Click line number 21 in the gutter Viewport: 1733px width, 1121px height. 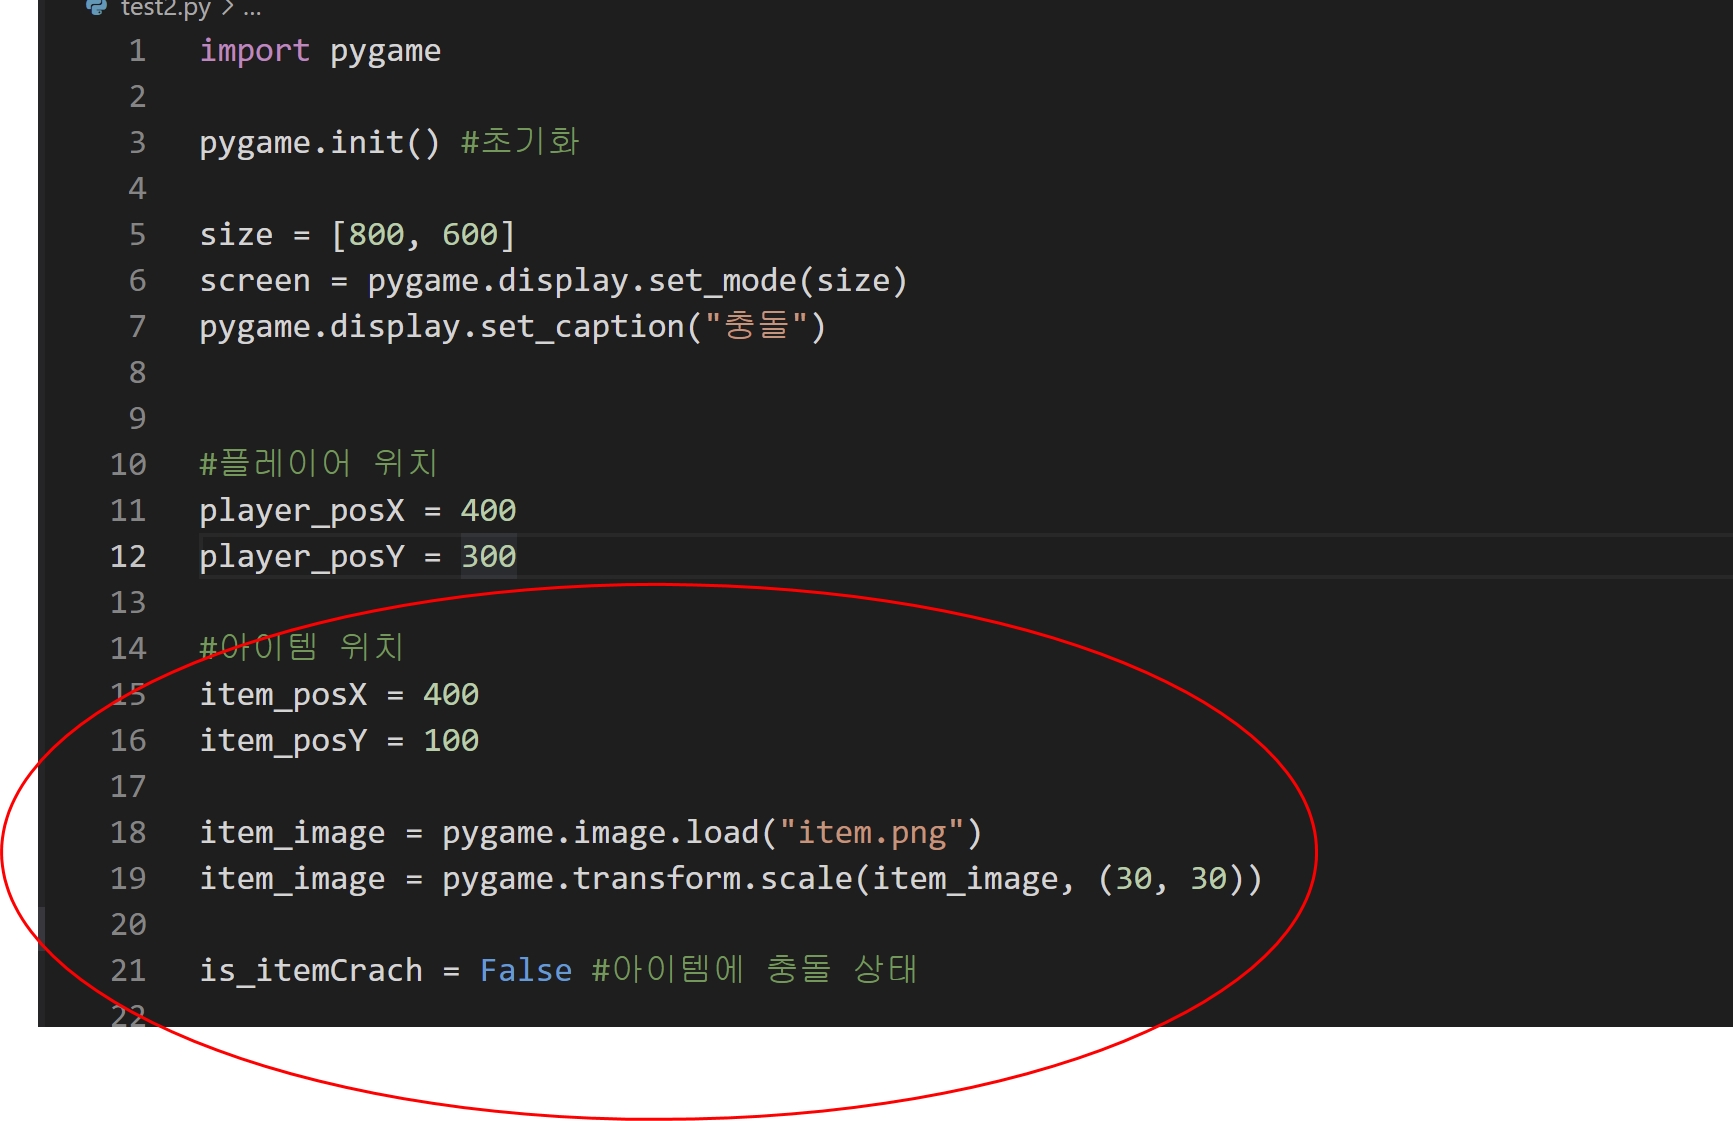click(x=128, y=971)
